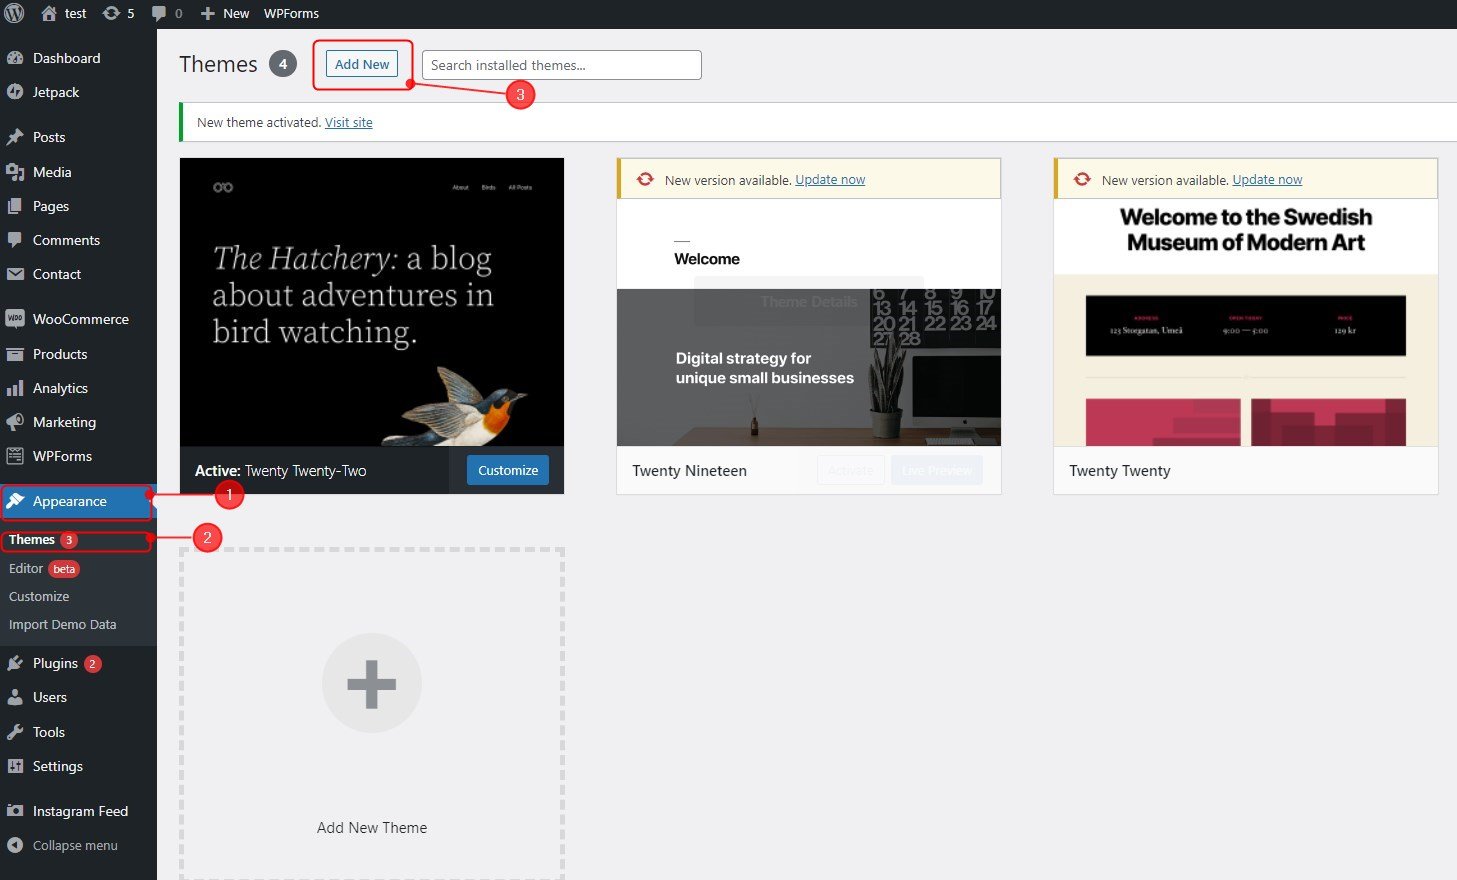Click the Plugins plug icon
The width and height of the screenshot is (1457, 880).
(x=15, y=663)
